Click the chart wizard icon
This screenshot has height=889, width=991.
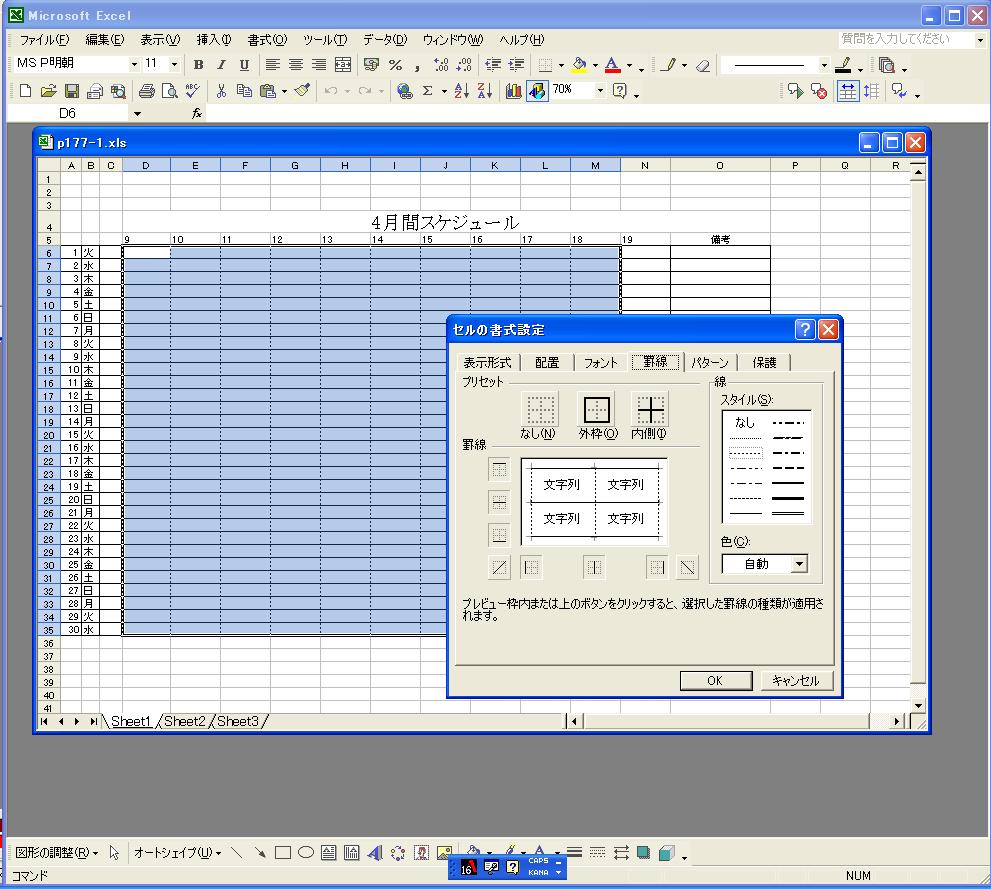(514, 91)
